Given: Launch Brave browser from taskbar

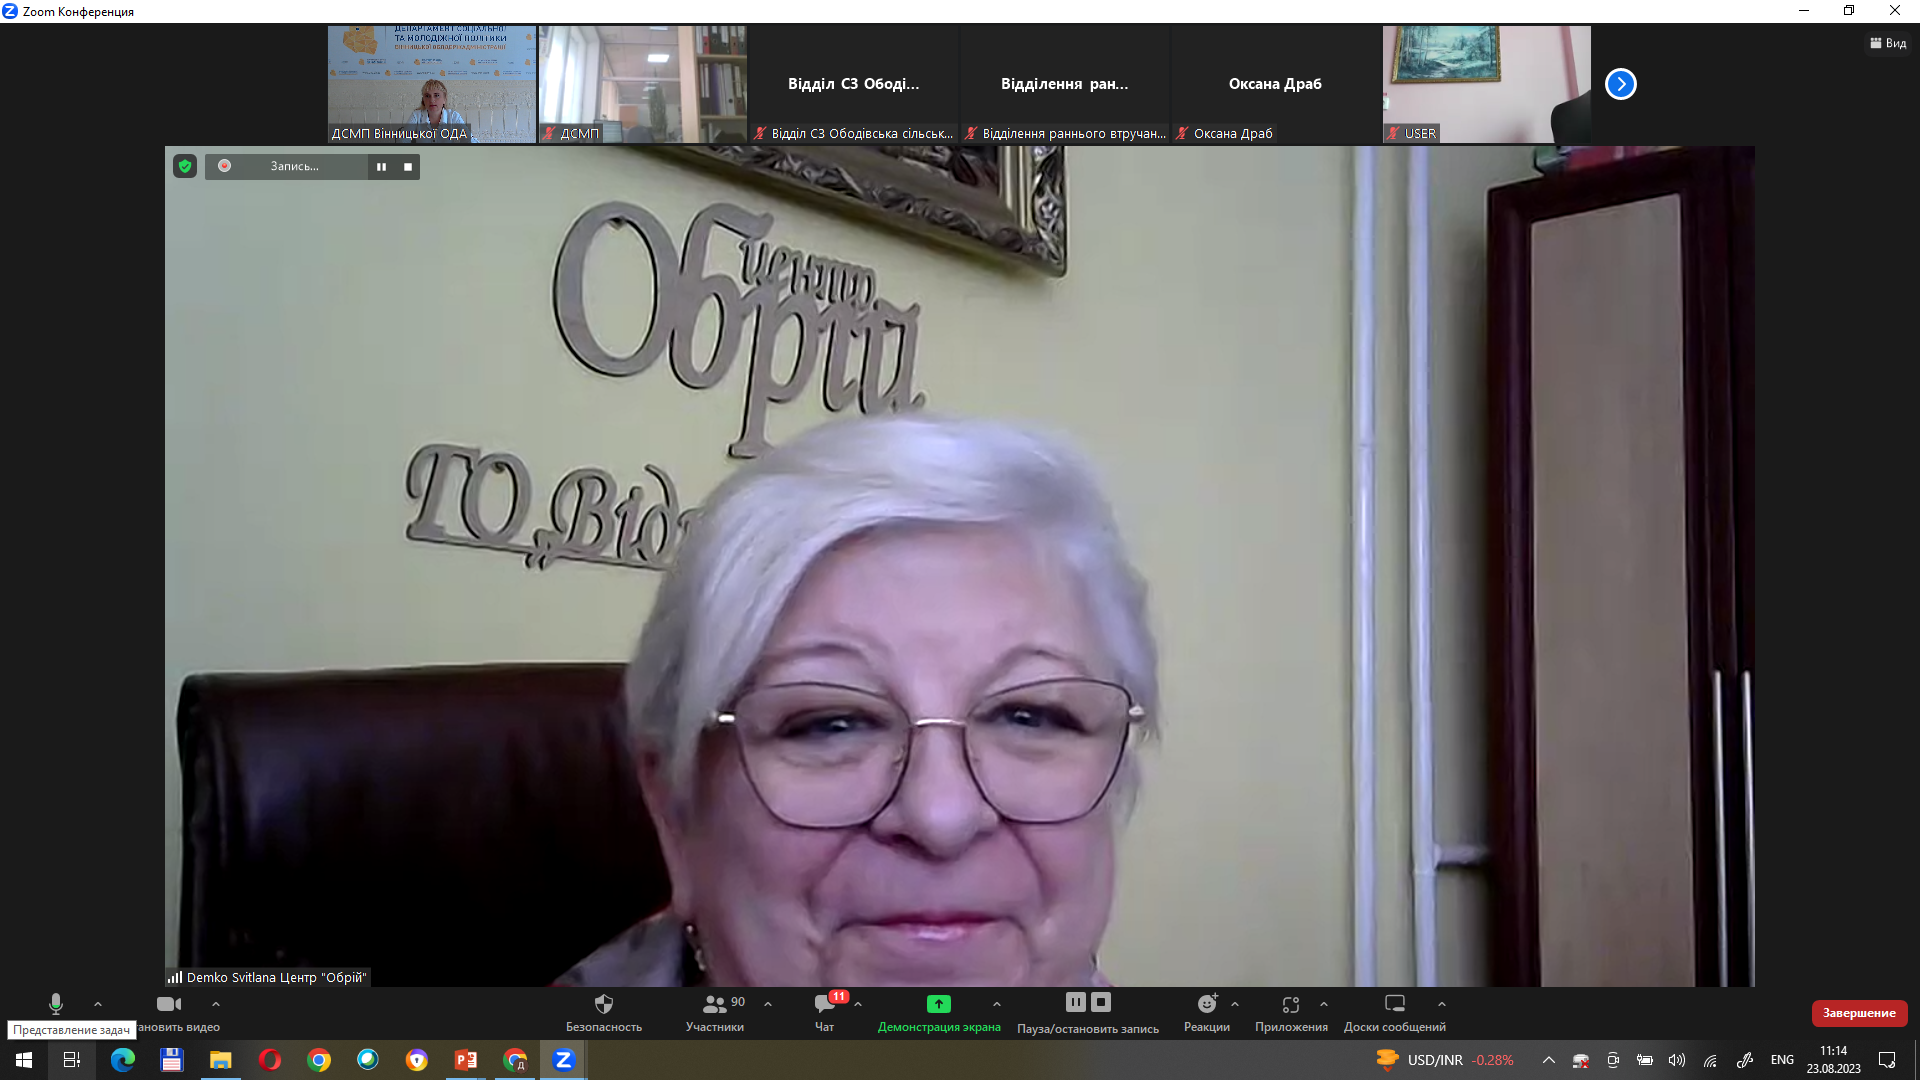Looking at the screenshot, I should coord(417,1060).
